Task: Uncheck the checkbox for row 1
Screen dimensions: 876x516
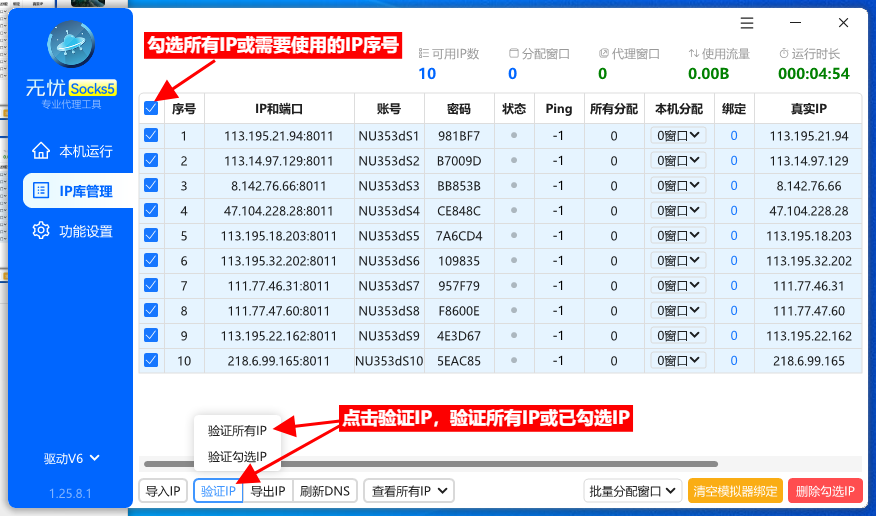Action: coord(151,136)
